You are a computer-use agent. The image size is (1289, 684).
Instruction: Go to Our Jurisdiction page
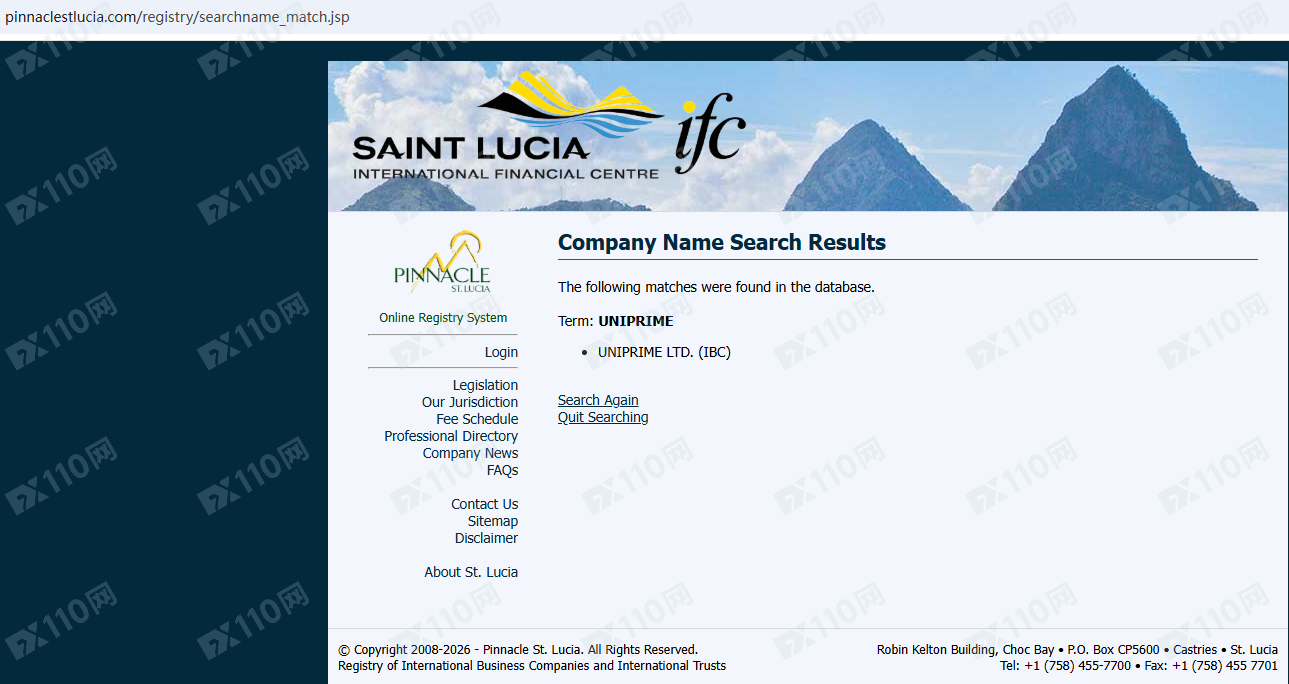tap(470, 402)
